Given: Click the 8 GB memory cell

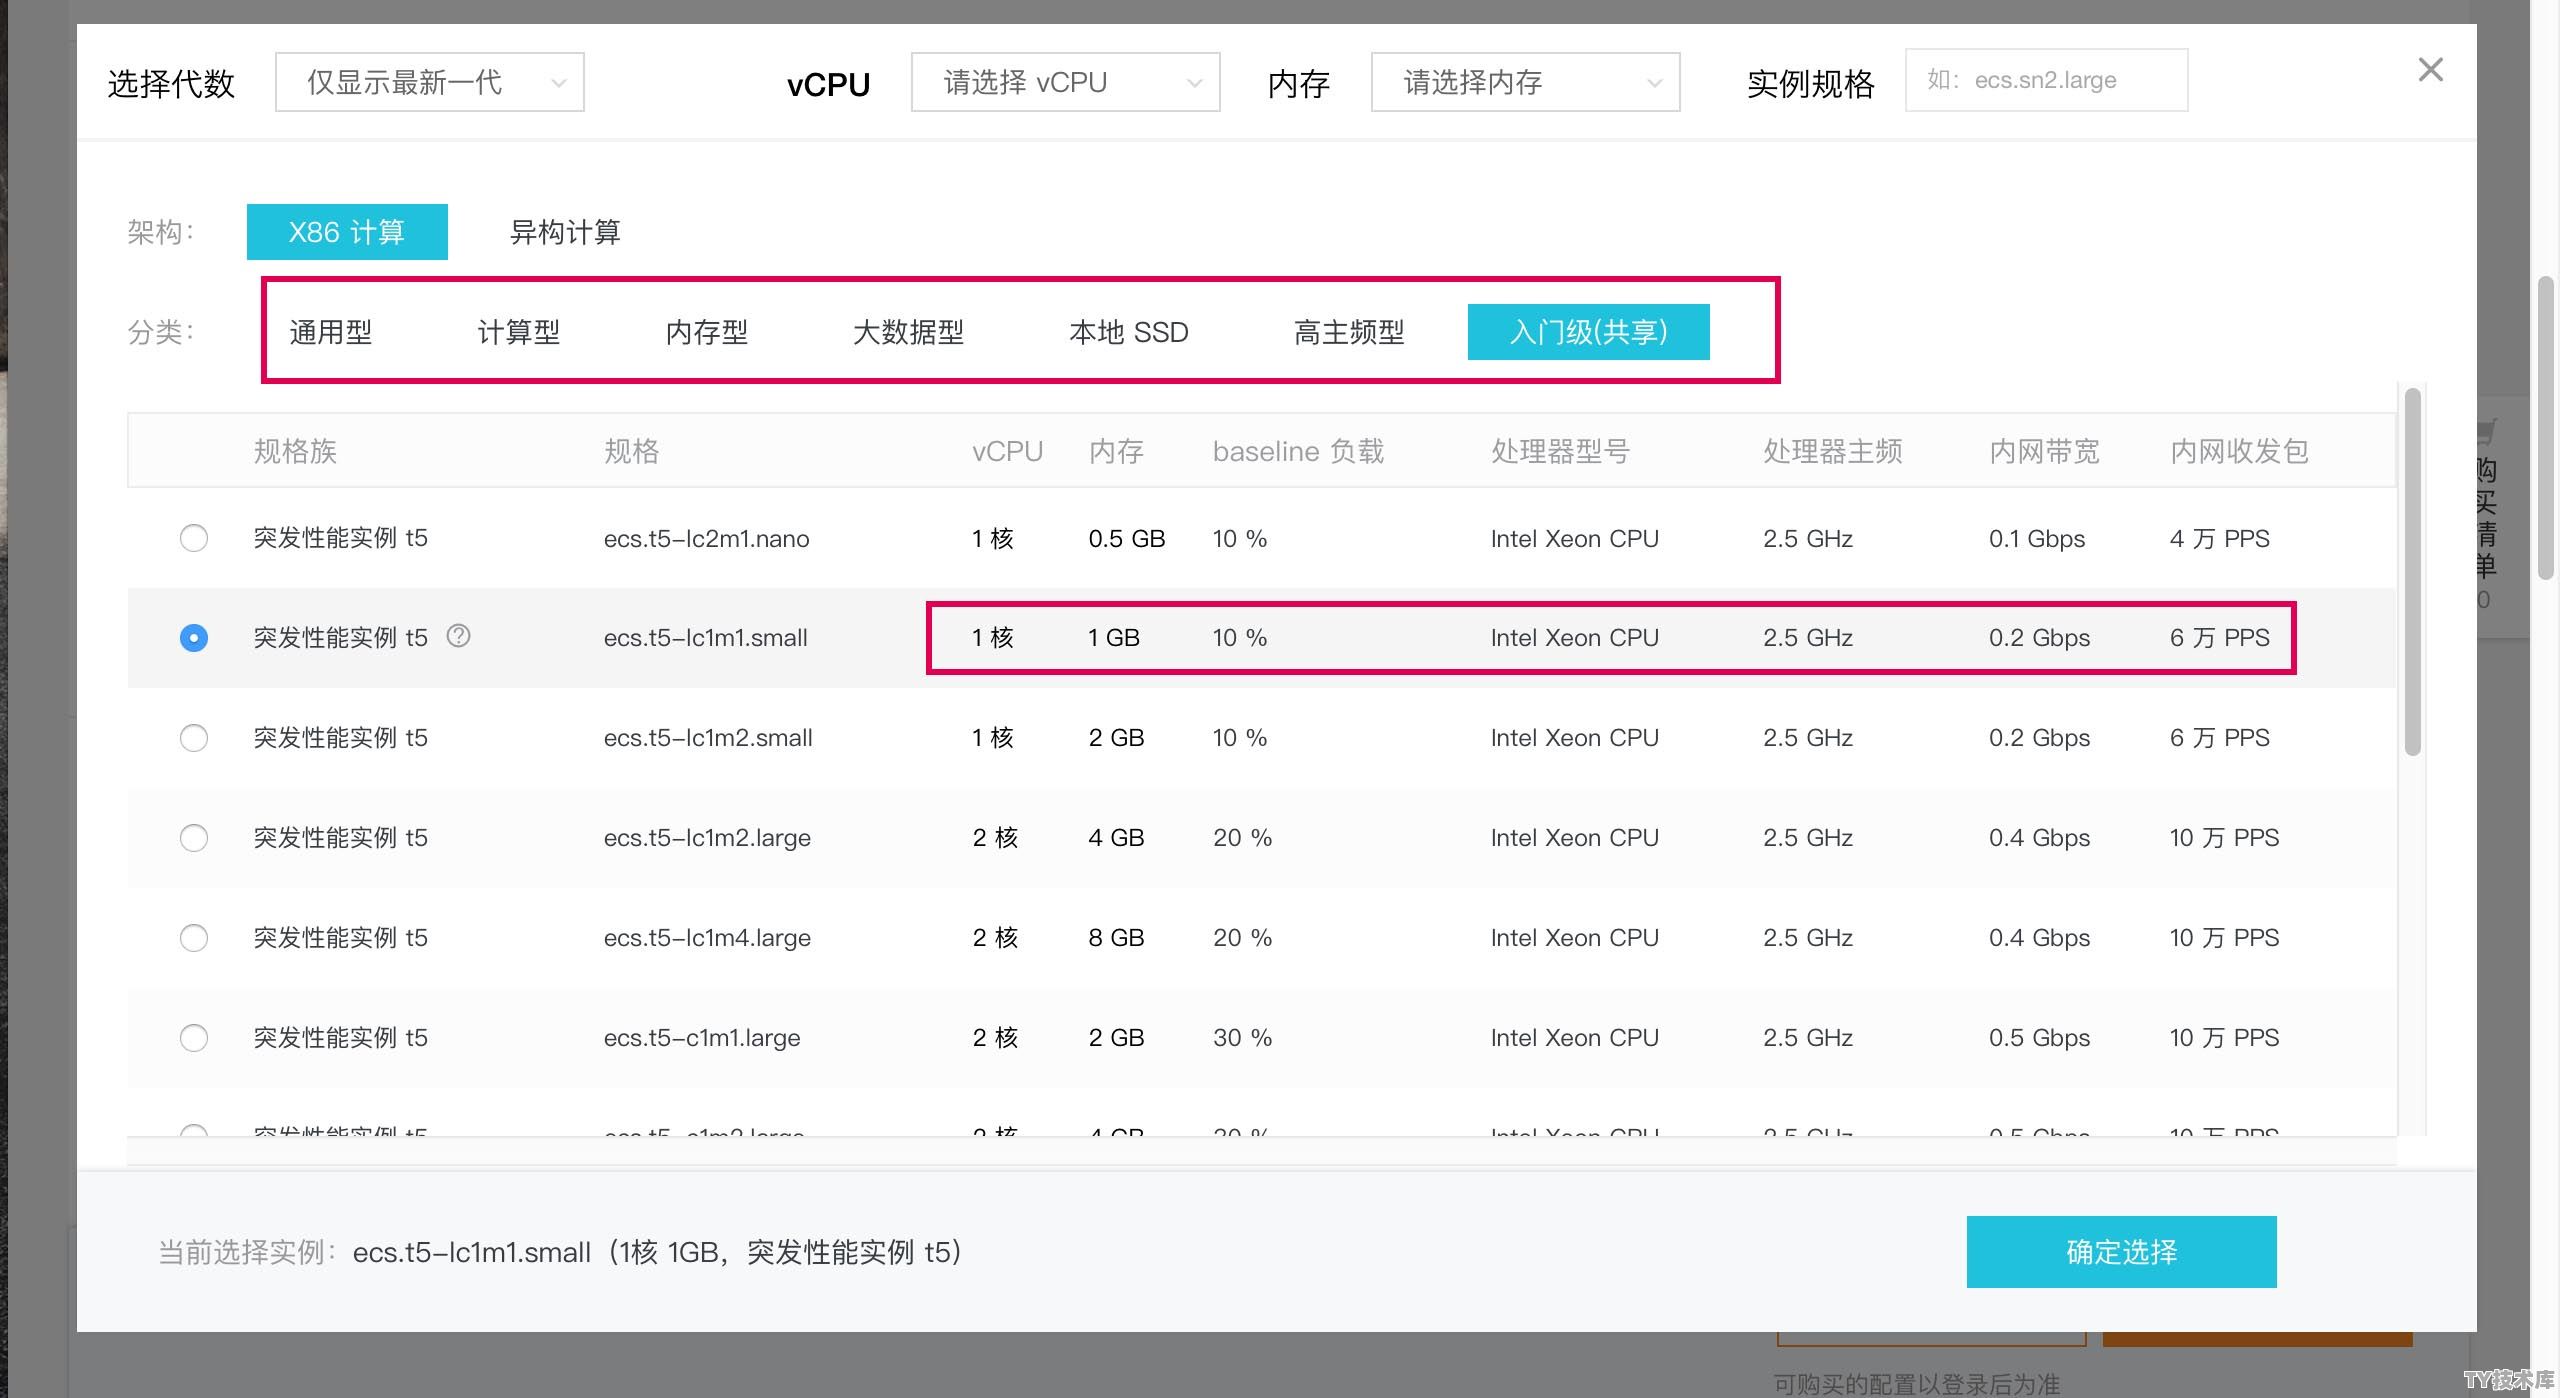Looking at the screenshot, I should click(x=1116, y=938).
